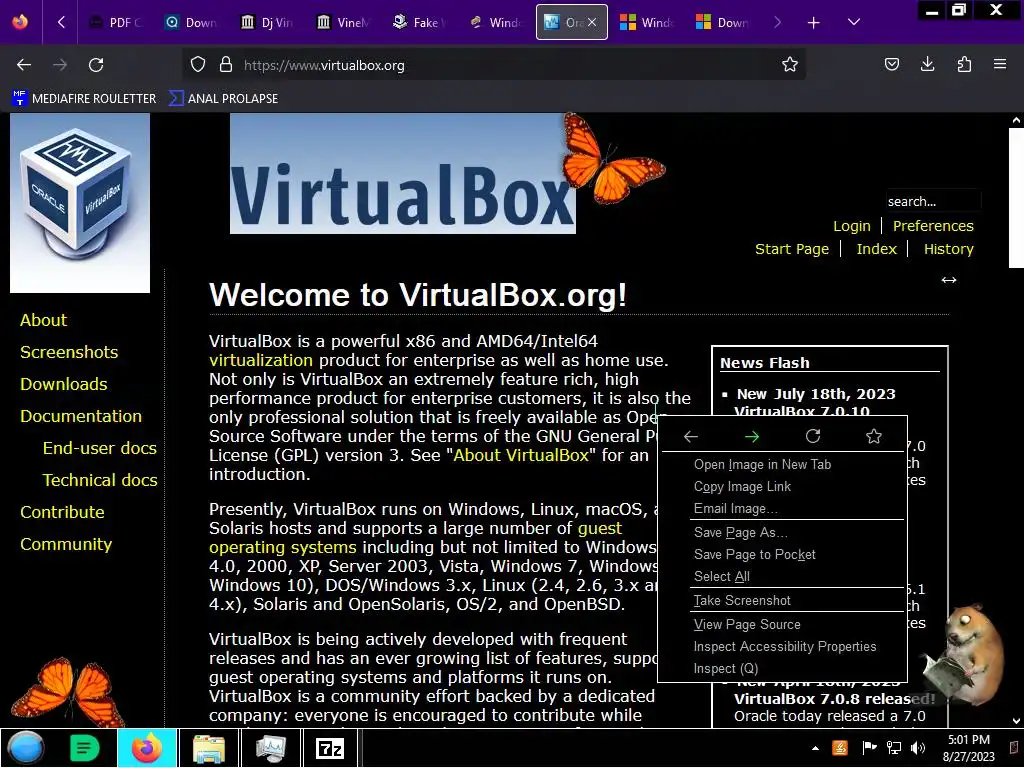Switch to the PDF tab

[116, 22]
